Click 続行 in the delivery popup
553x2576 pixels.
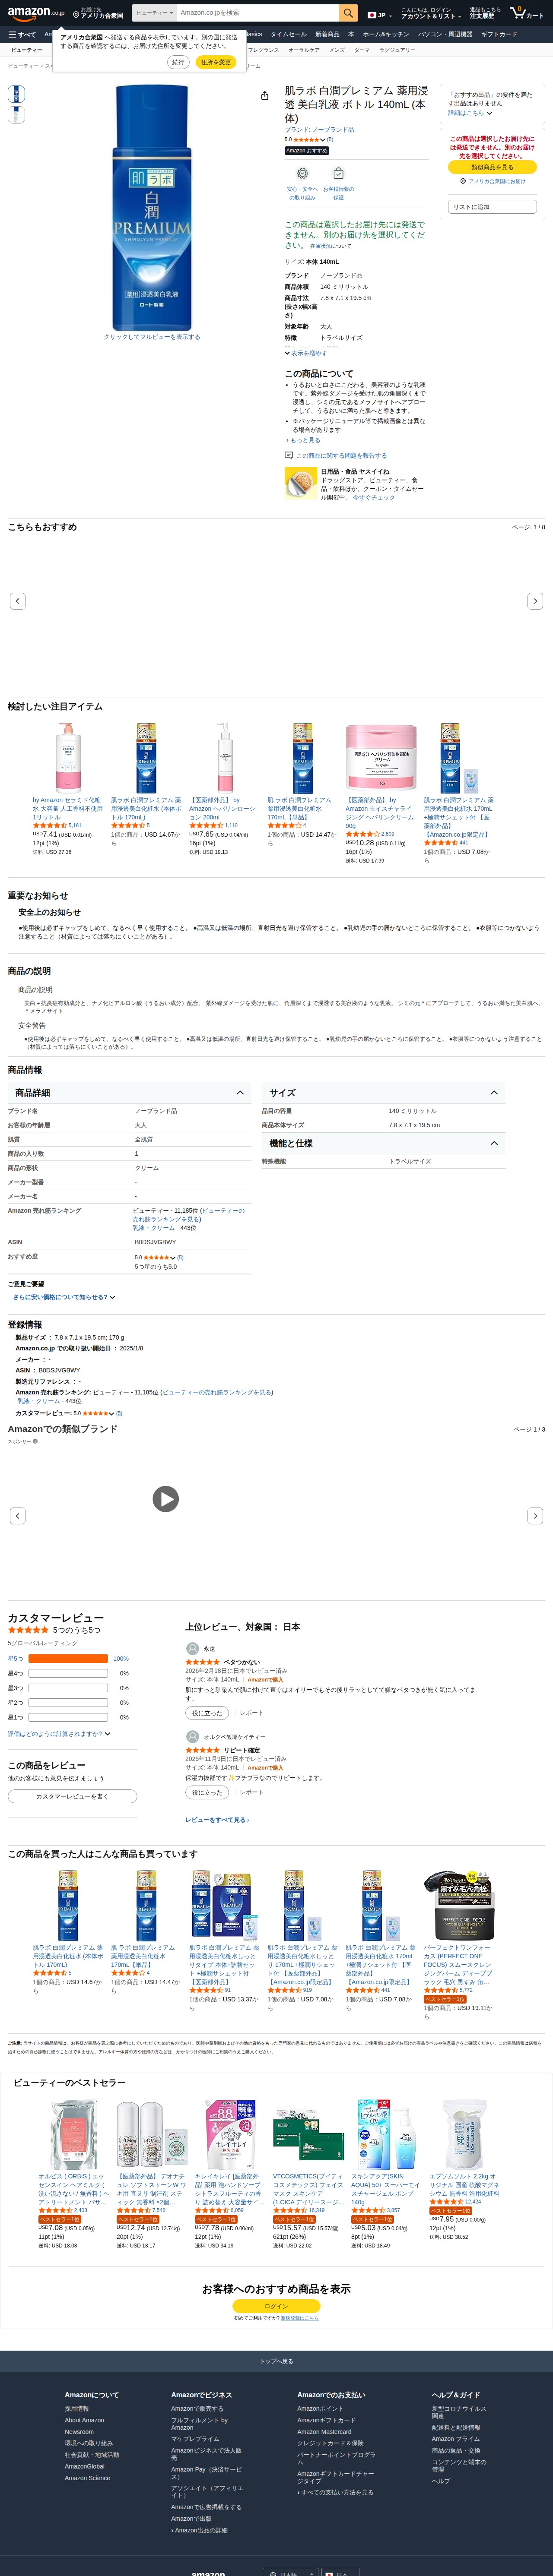(178, 62)
